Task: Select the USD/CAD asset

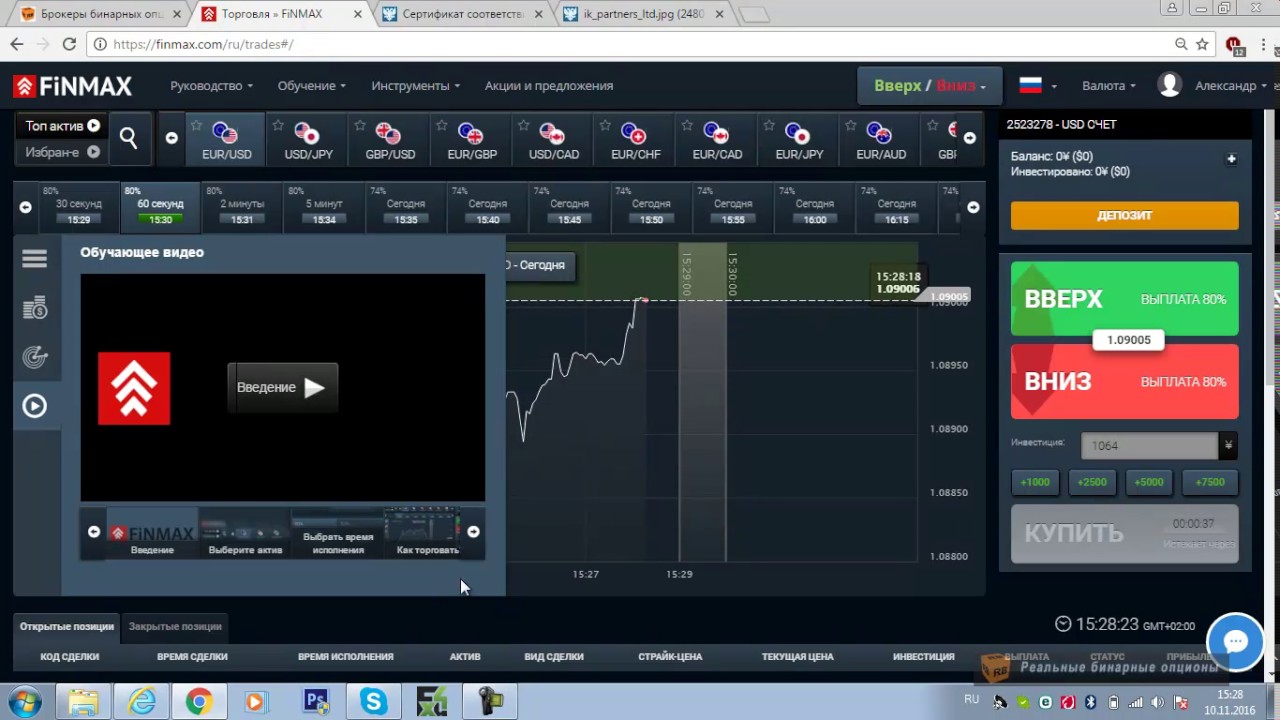Action: coord(554,140)
